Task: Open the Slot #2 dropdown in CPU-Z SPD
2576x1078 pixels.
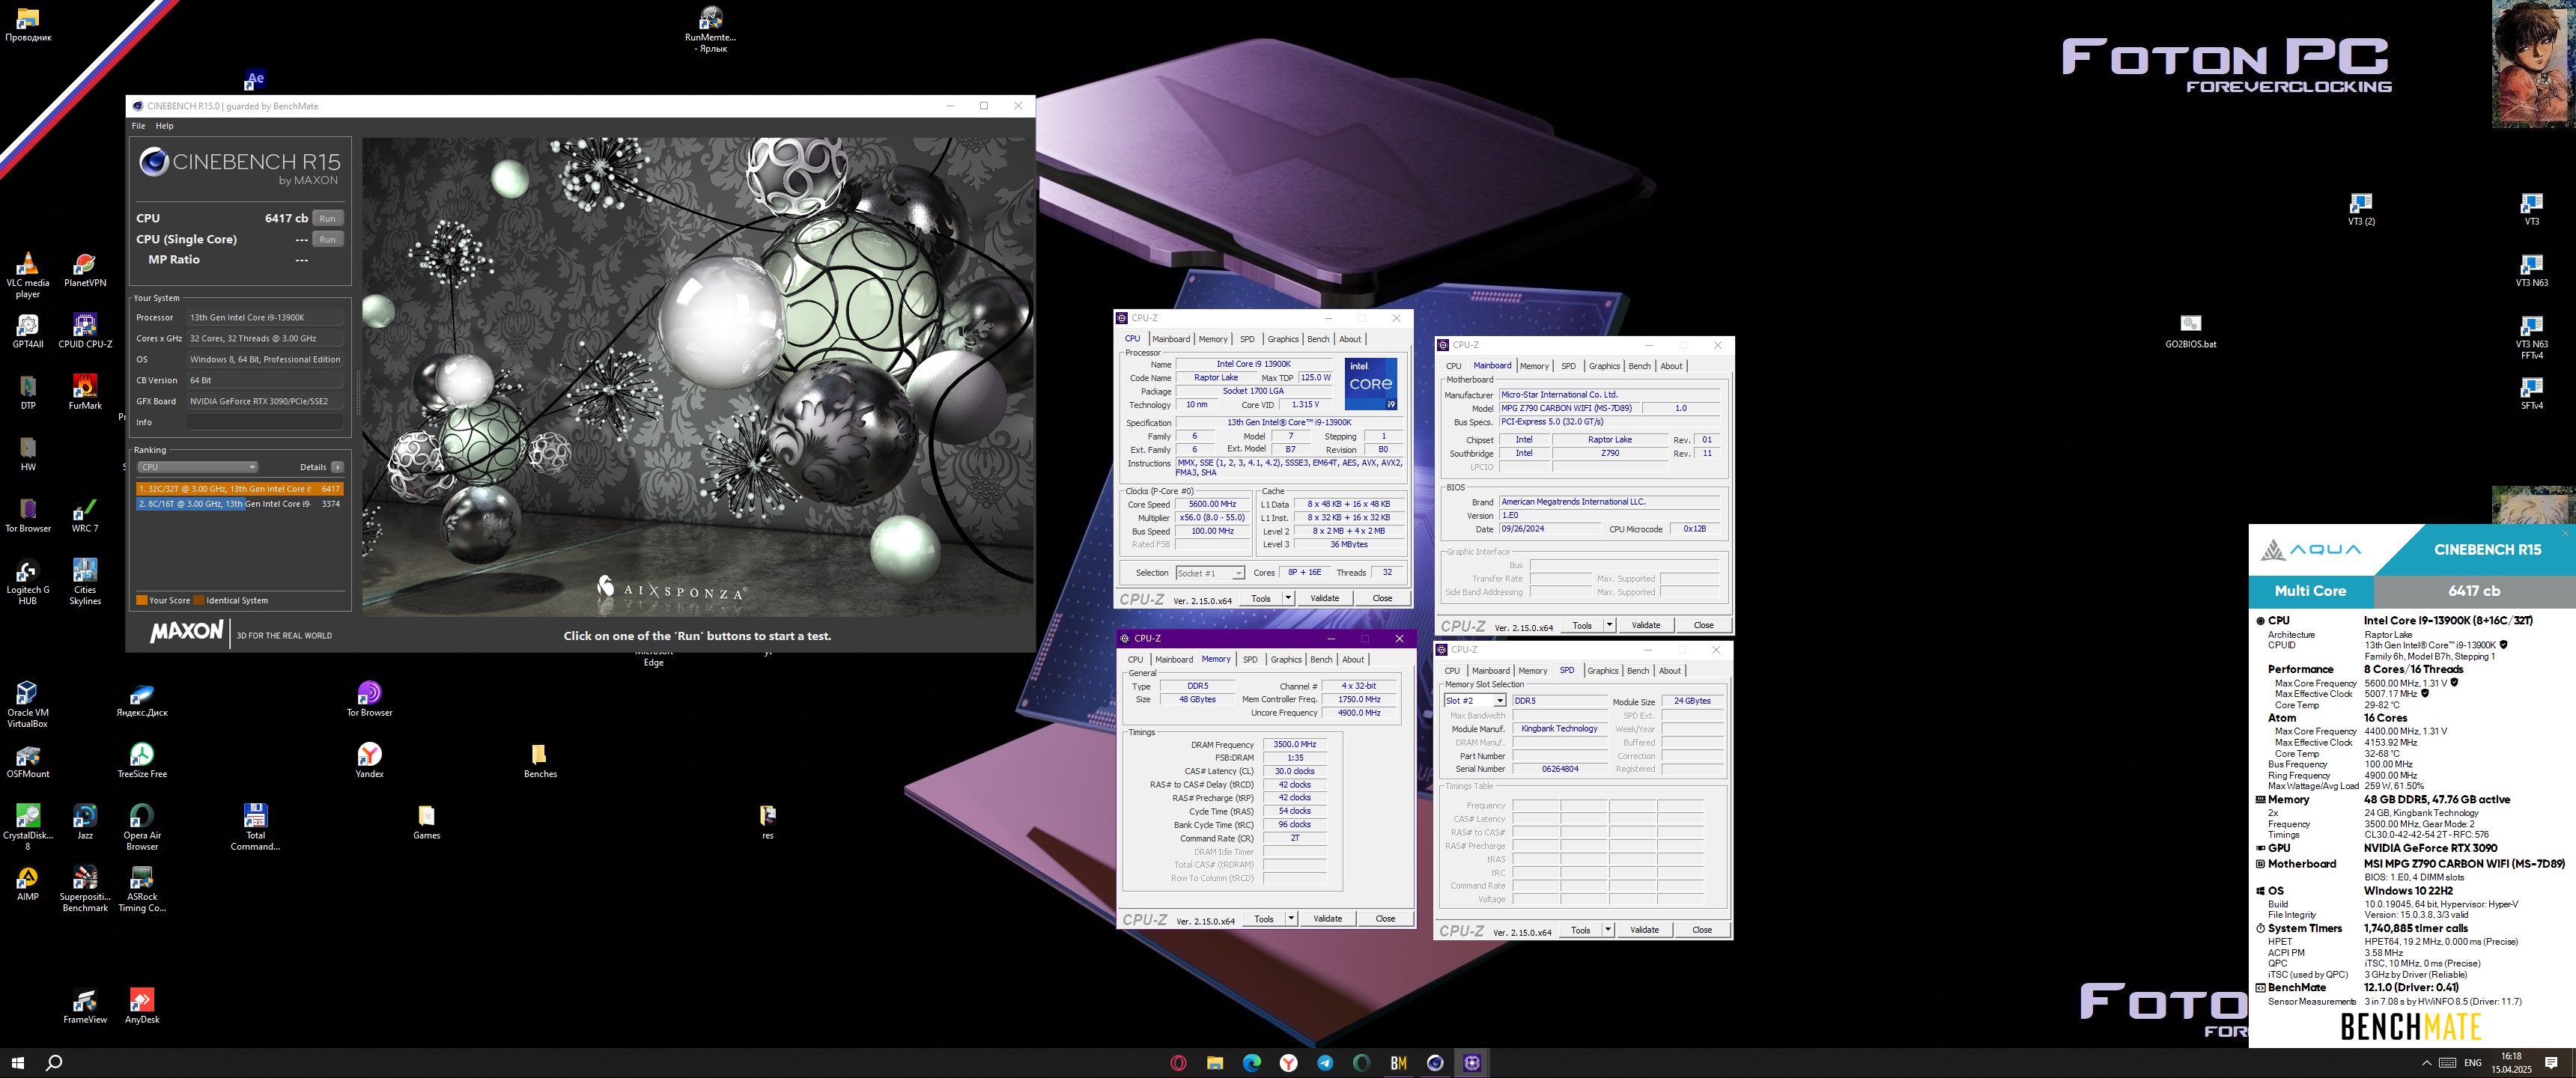Action: point(1474,701)
